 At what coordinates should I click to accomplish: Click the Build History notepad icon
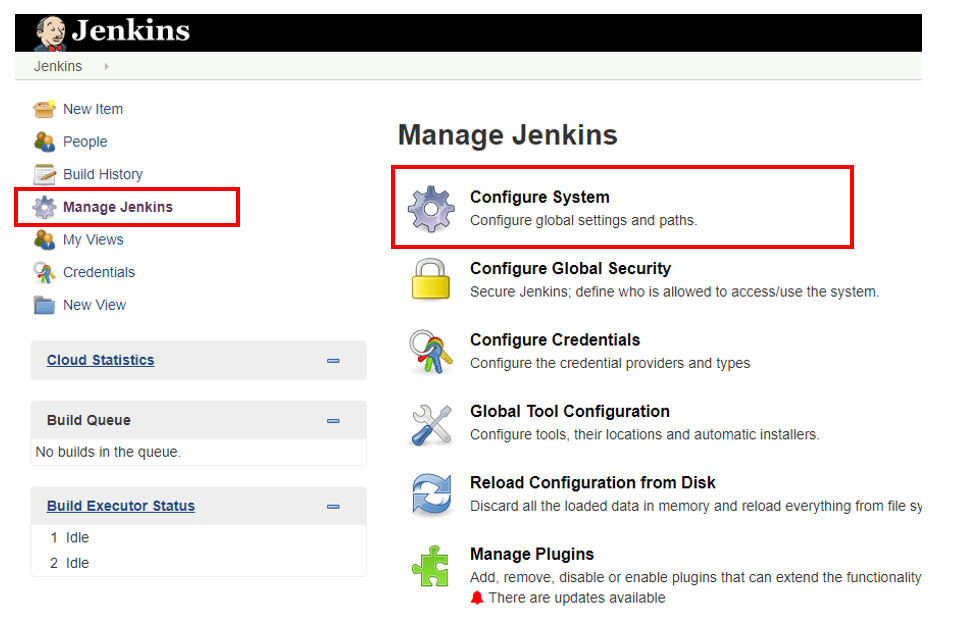click(44, 175)
